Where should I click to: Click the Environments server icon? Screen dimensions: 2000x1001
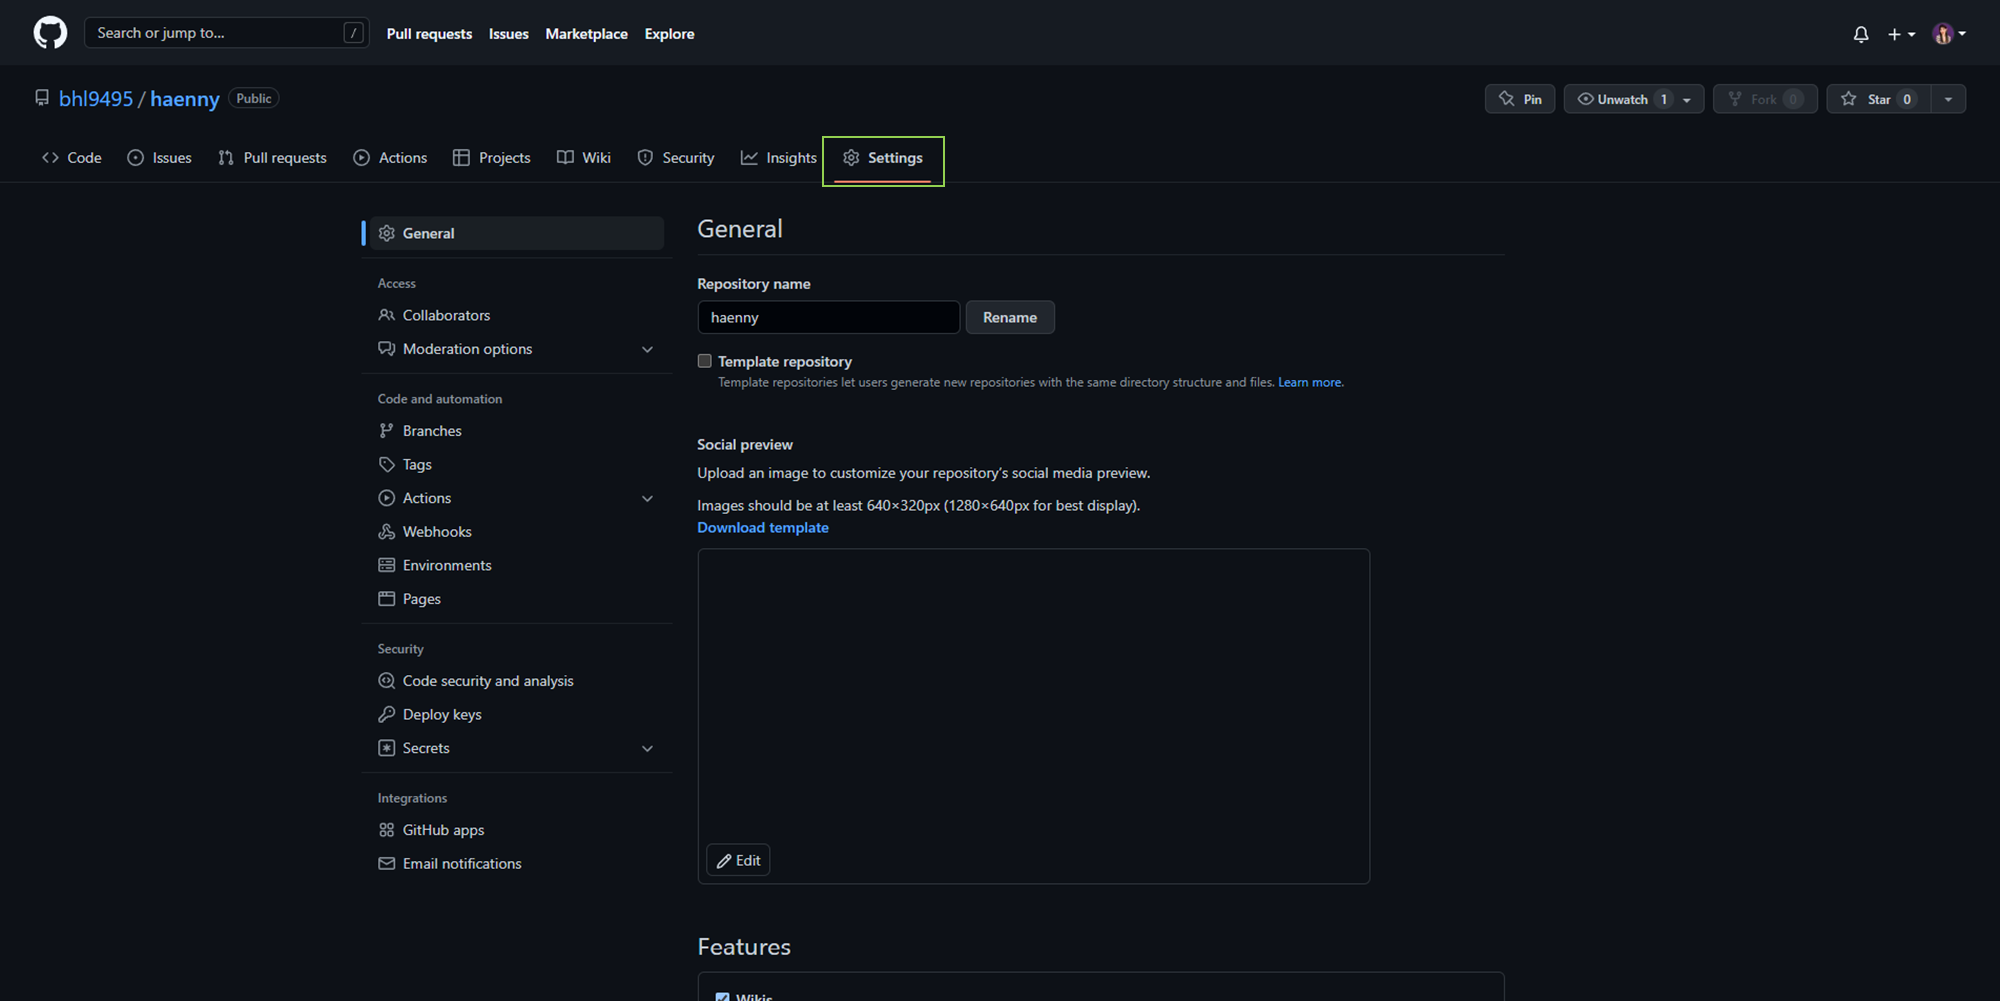click(x=387, y=565)
